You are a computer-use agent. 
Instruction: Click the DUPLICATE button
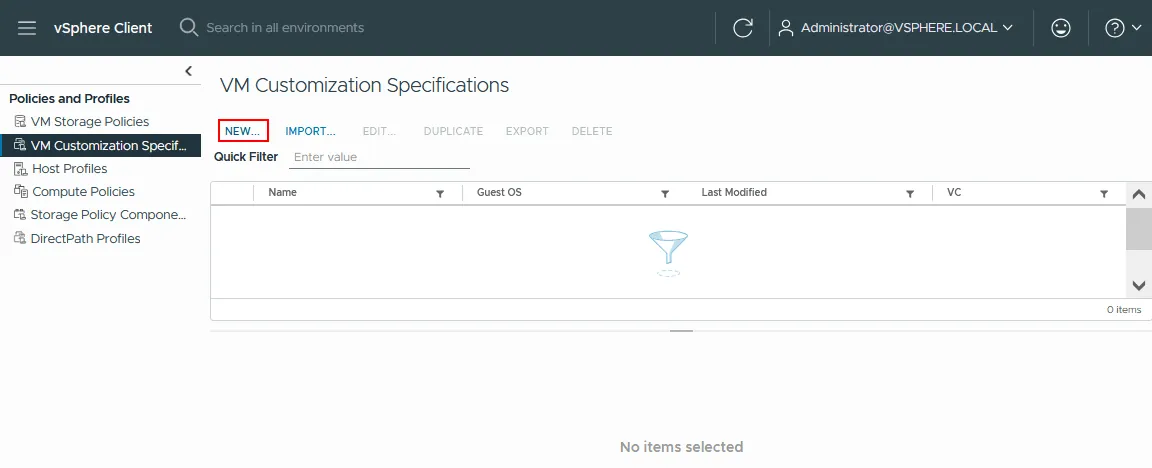tap(453, 131)
